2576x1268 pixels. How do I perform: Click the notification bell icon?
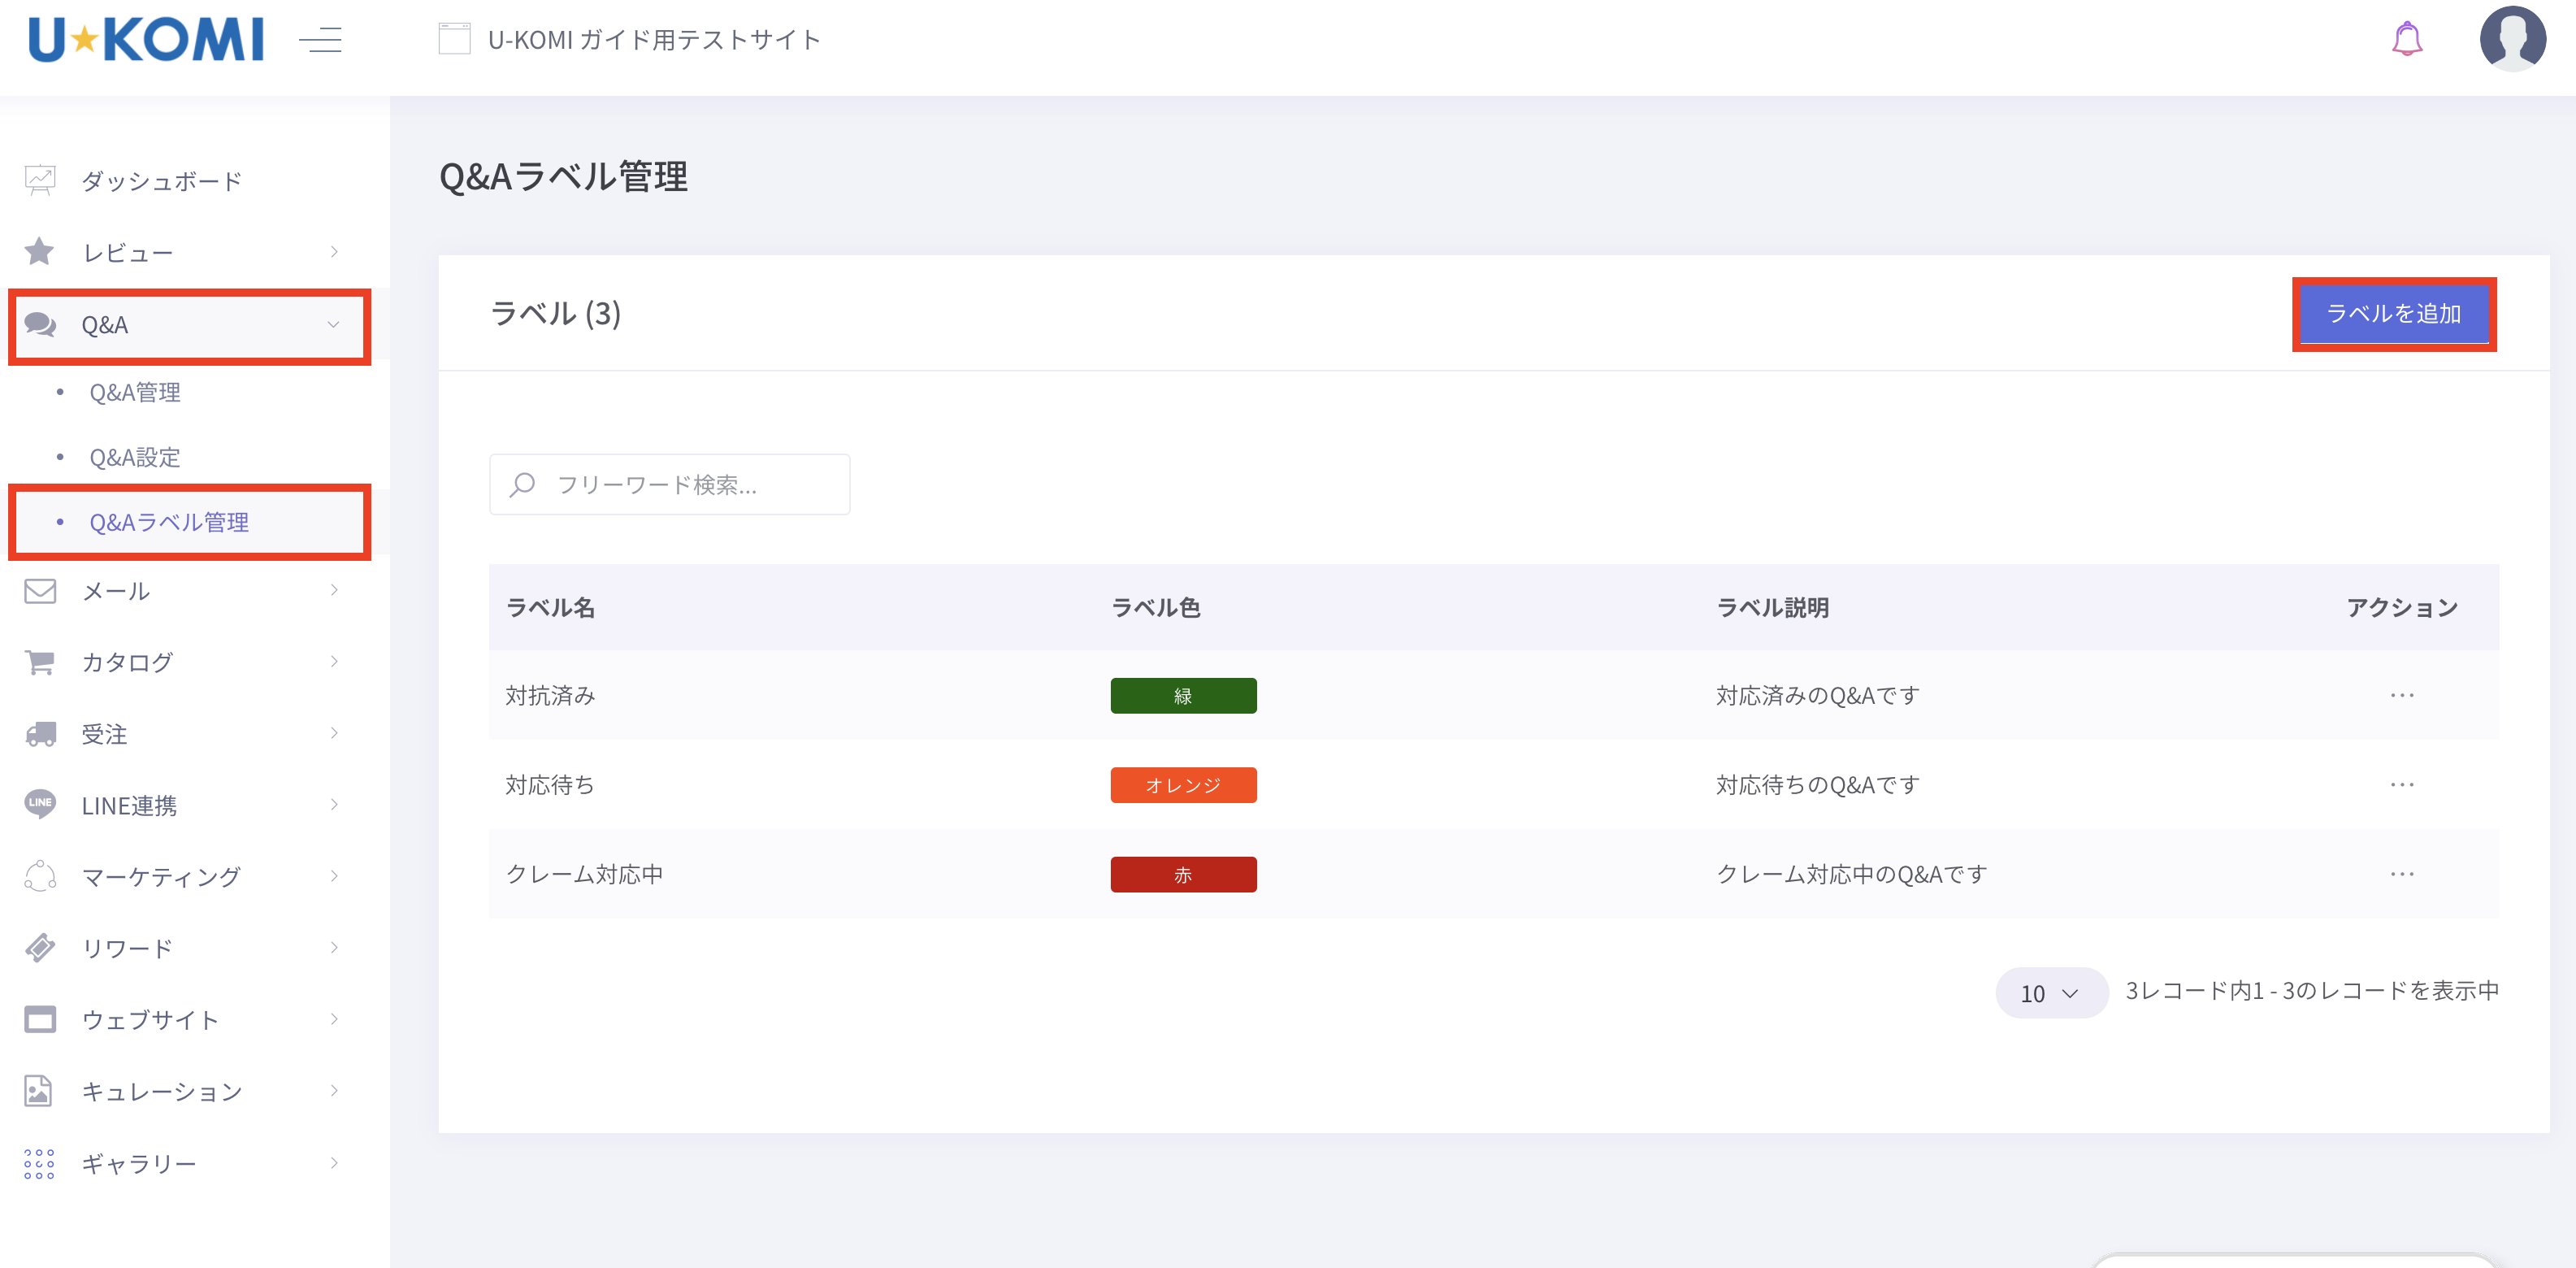click(x=2406, y=40)
